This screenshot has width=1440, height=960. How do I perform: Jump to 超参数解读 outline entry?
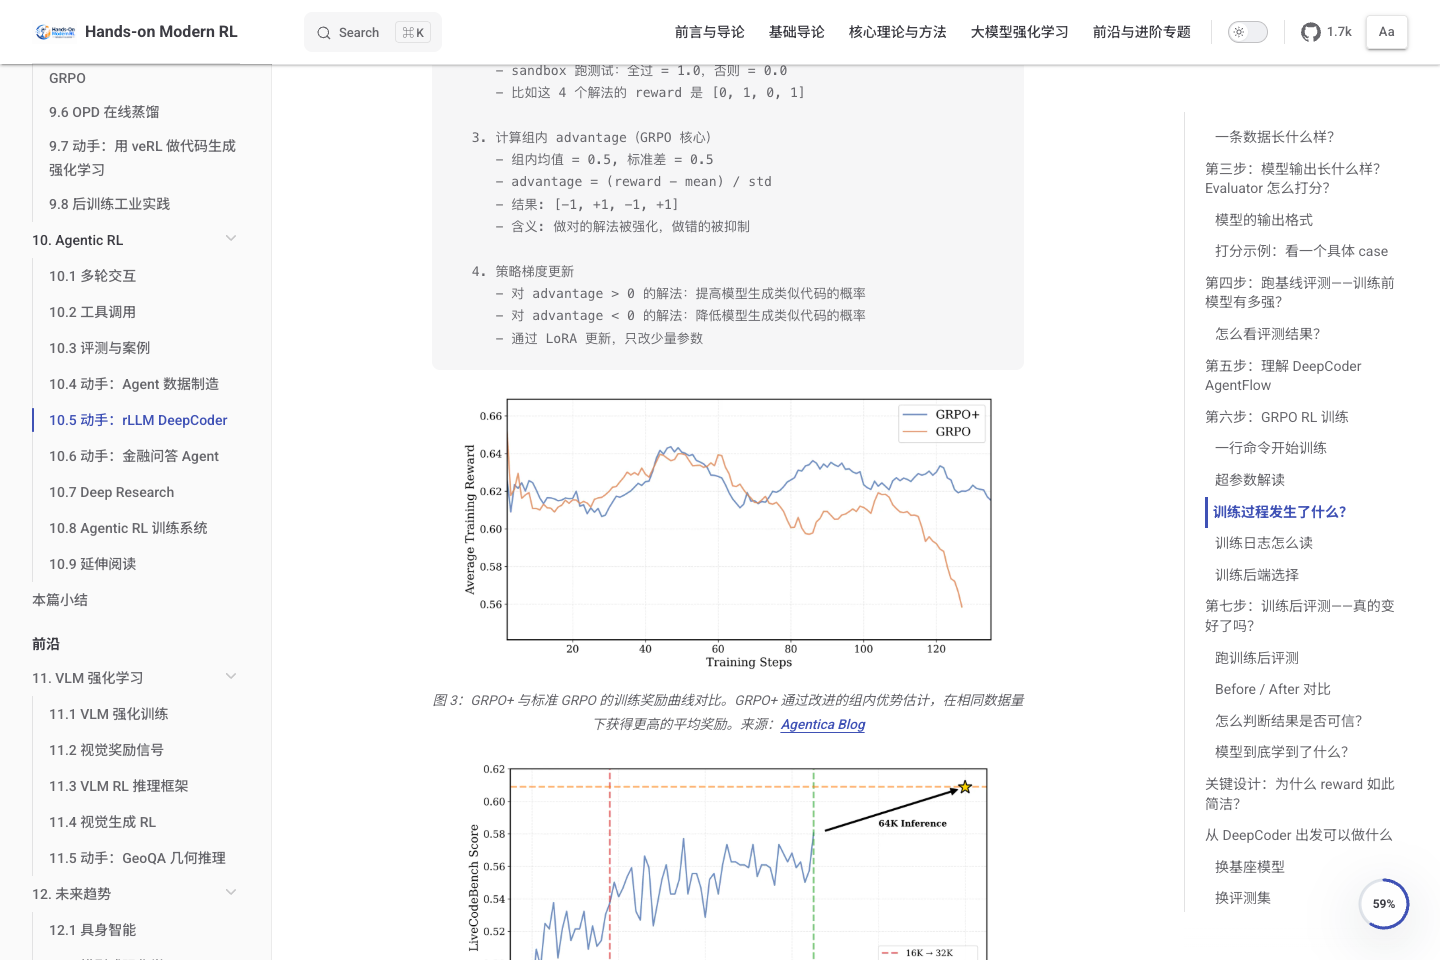(x=1250, y=480)
